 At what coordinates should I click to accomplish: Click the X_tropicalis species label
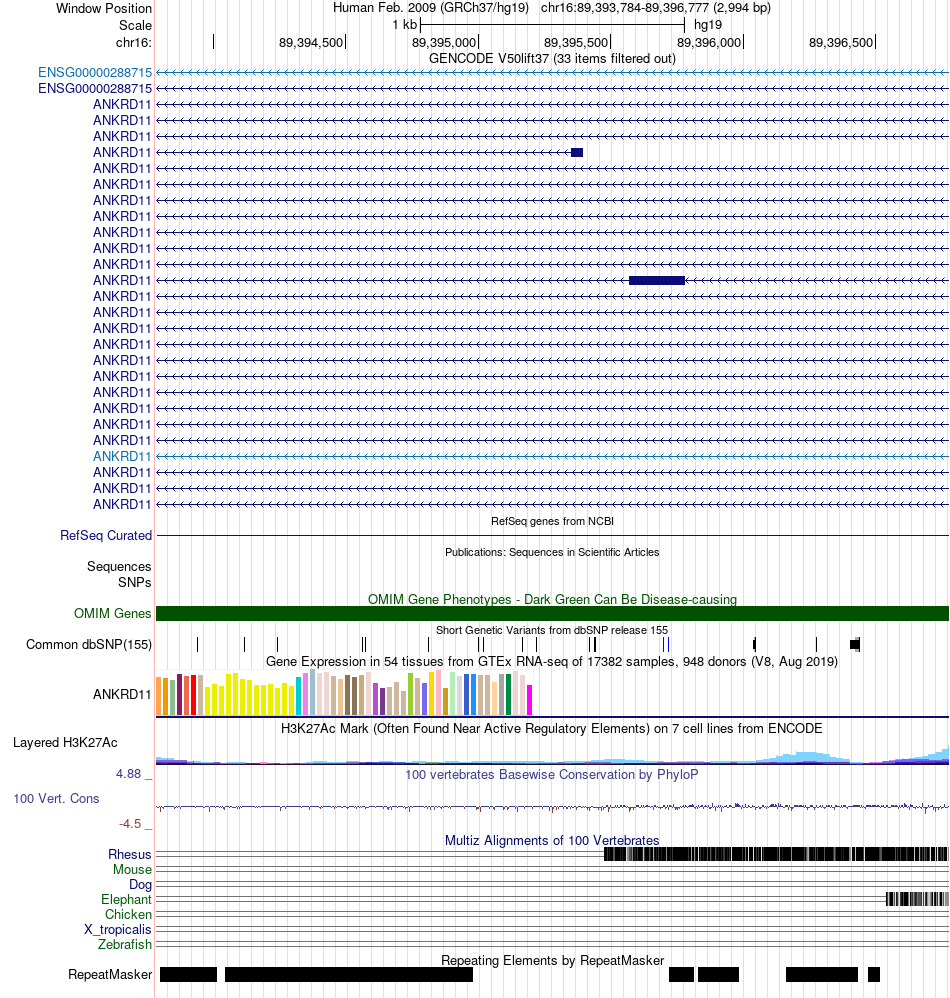click(x=118, y=930)
